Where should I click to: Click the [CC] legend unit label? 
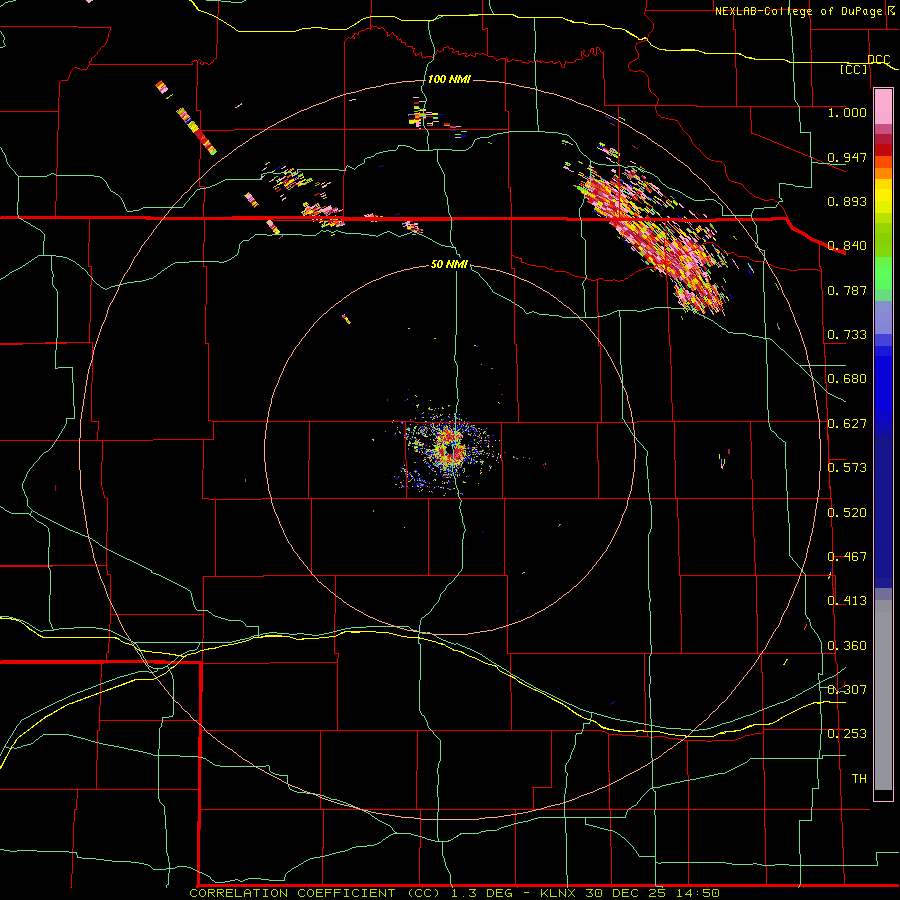854,69
